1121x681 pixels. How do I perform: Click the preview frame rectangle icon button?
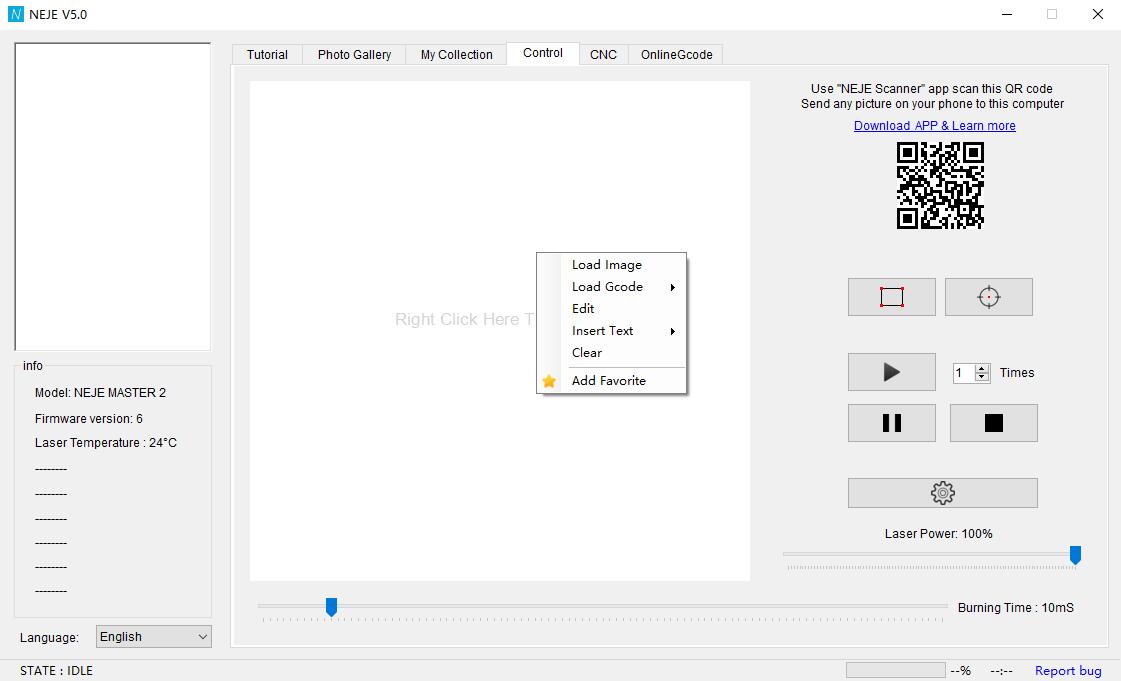(x=892, y=297)
